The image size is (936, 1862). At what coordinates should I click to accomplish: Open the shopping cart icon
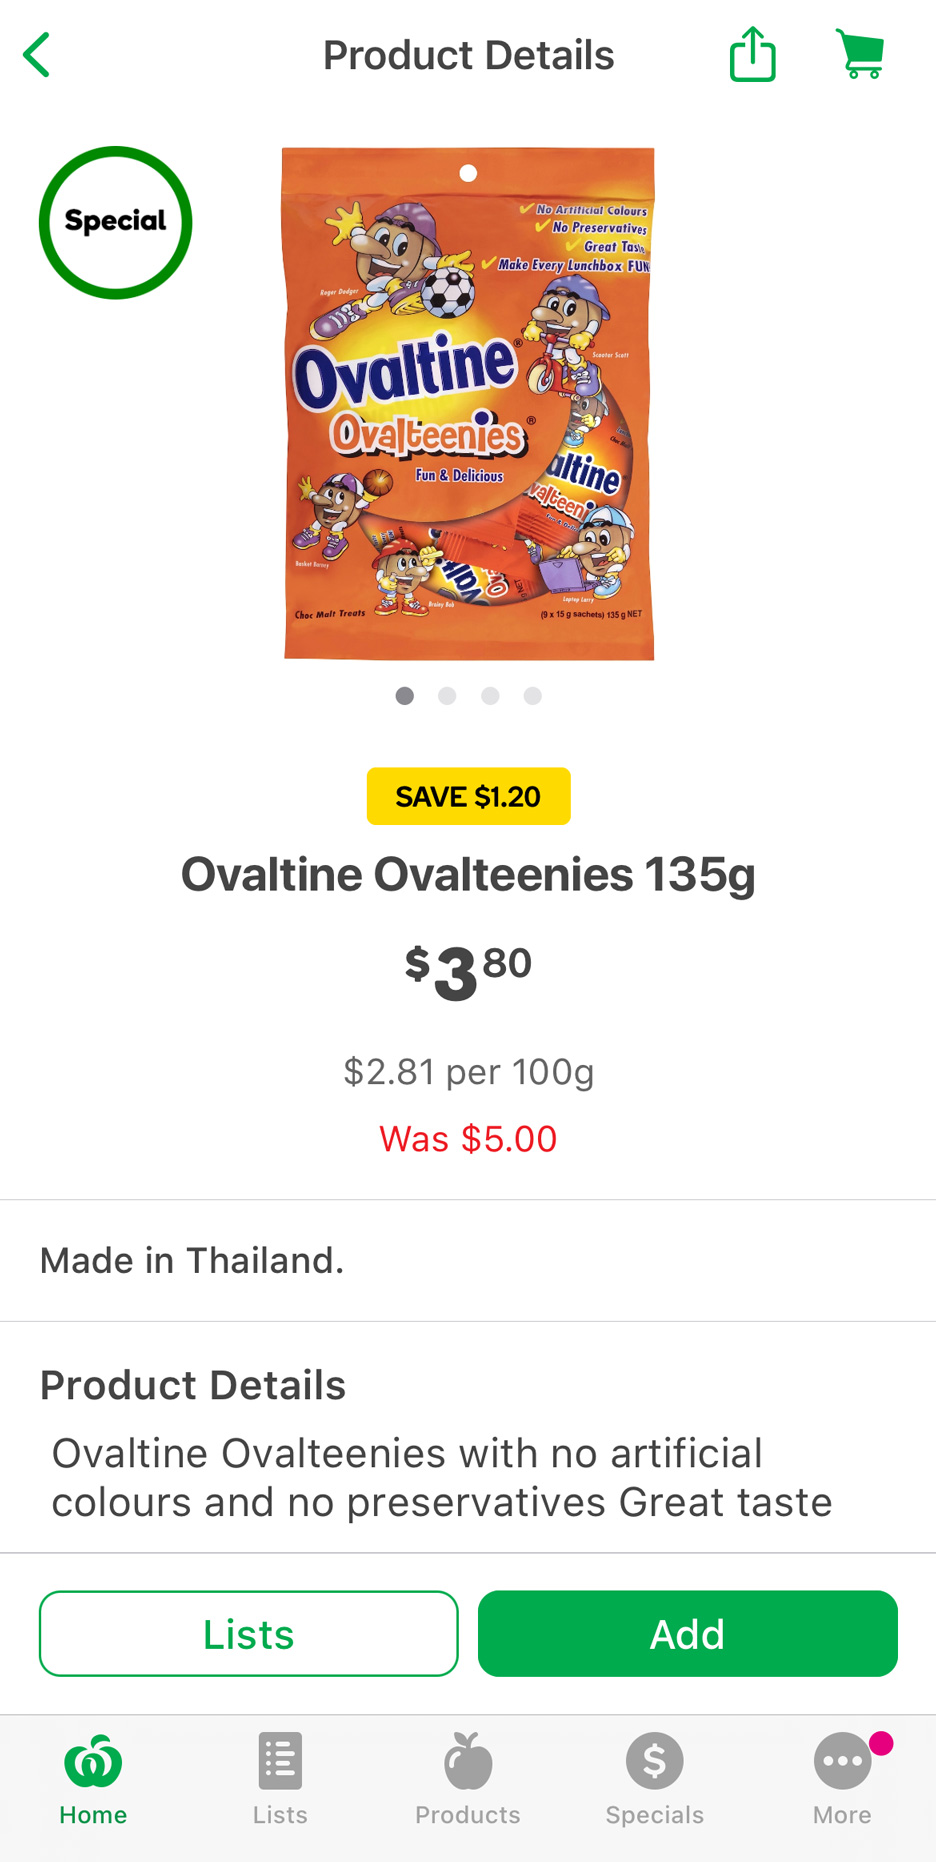[860, 54]
